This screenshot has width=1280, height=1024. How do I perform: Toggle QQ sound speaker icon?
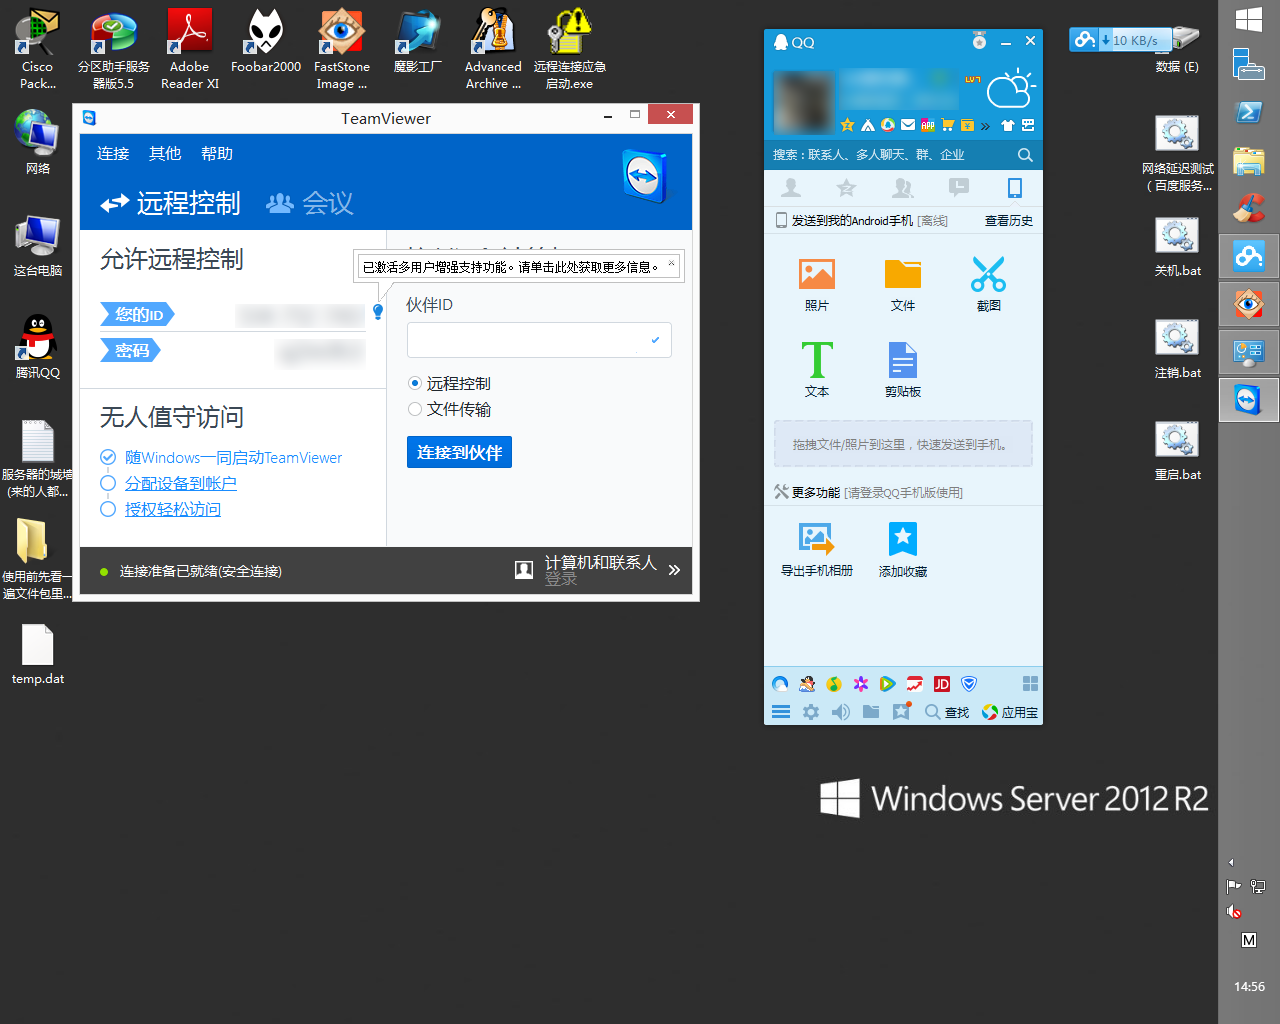(841, 712)
